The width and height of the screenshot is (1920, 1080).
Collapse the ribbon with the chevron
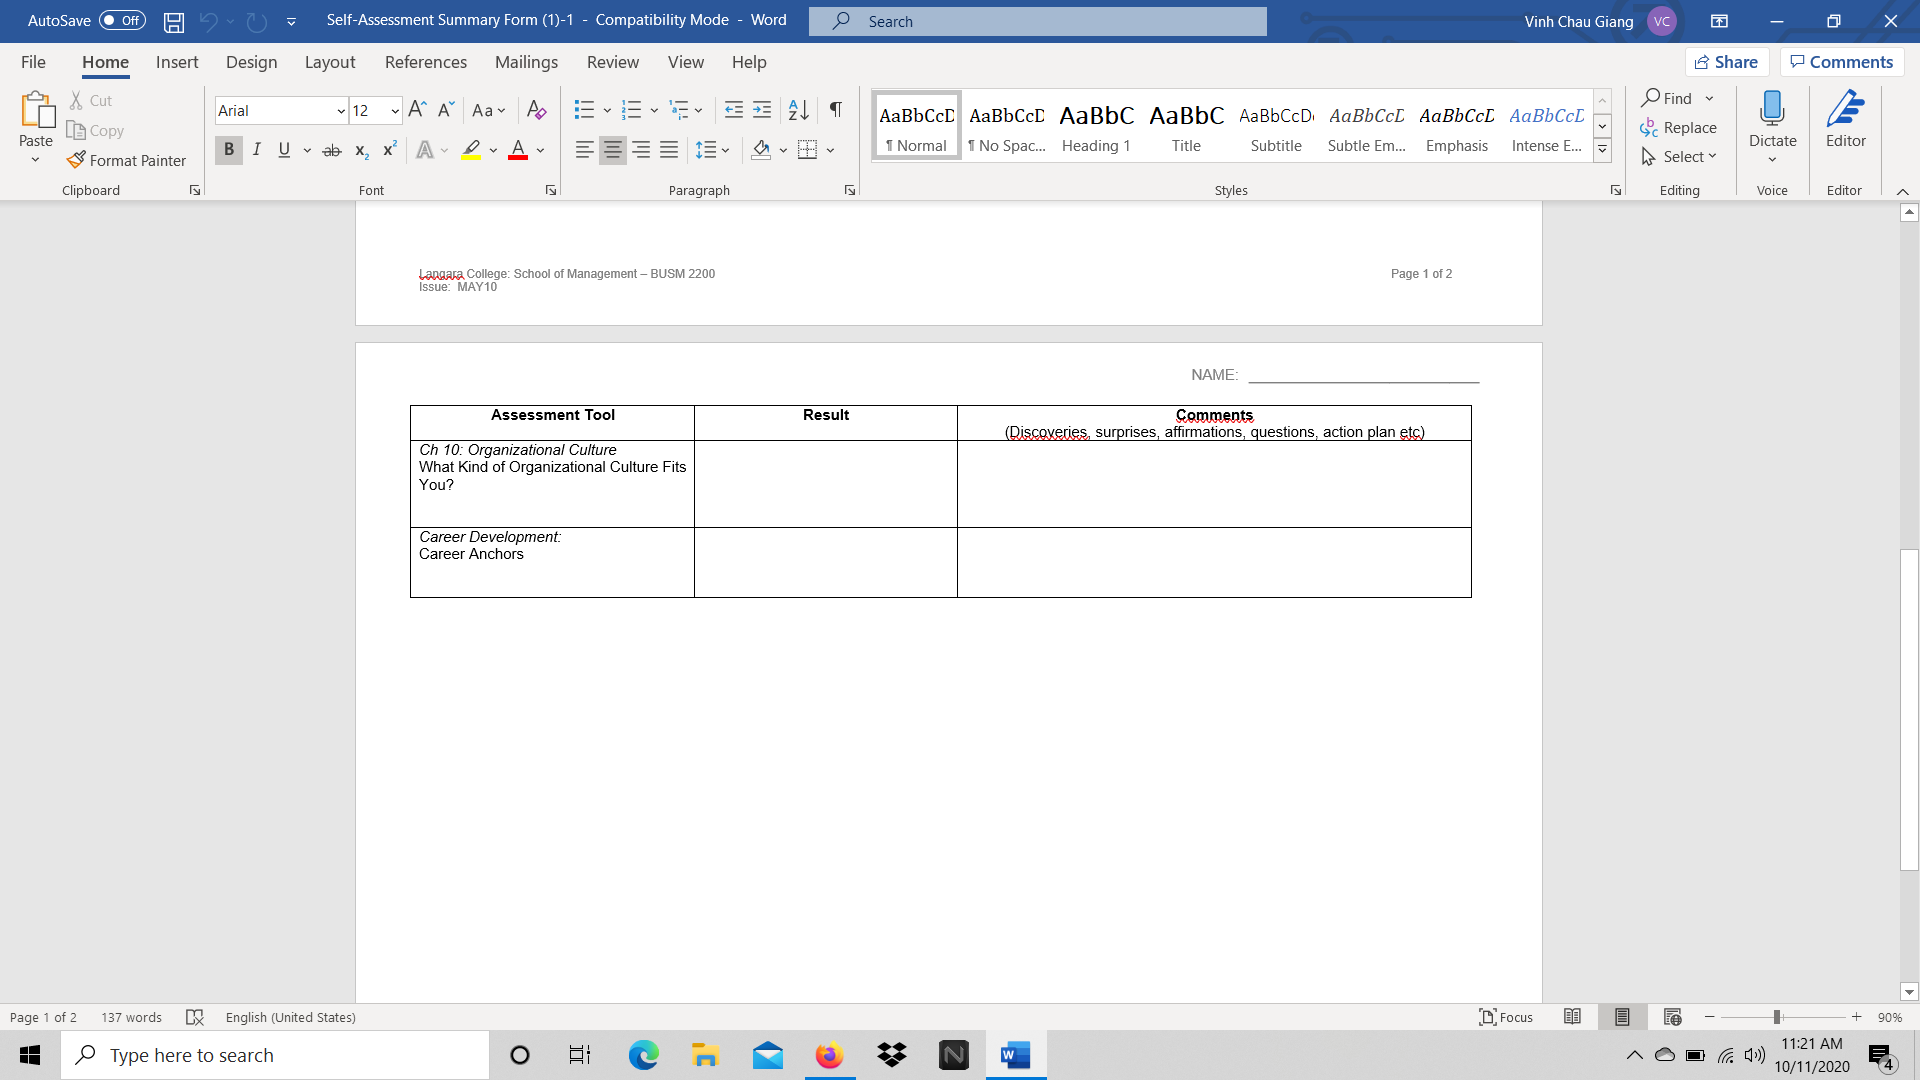point(1902,191)
